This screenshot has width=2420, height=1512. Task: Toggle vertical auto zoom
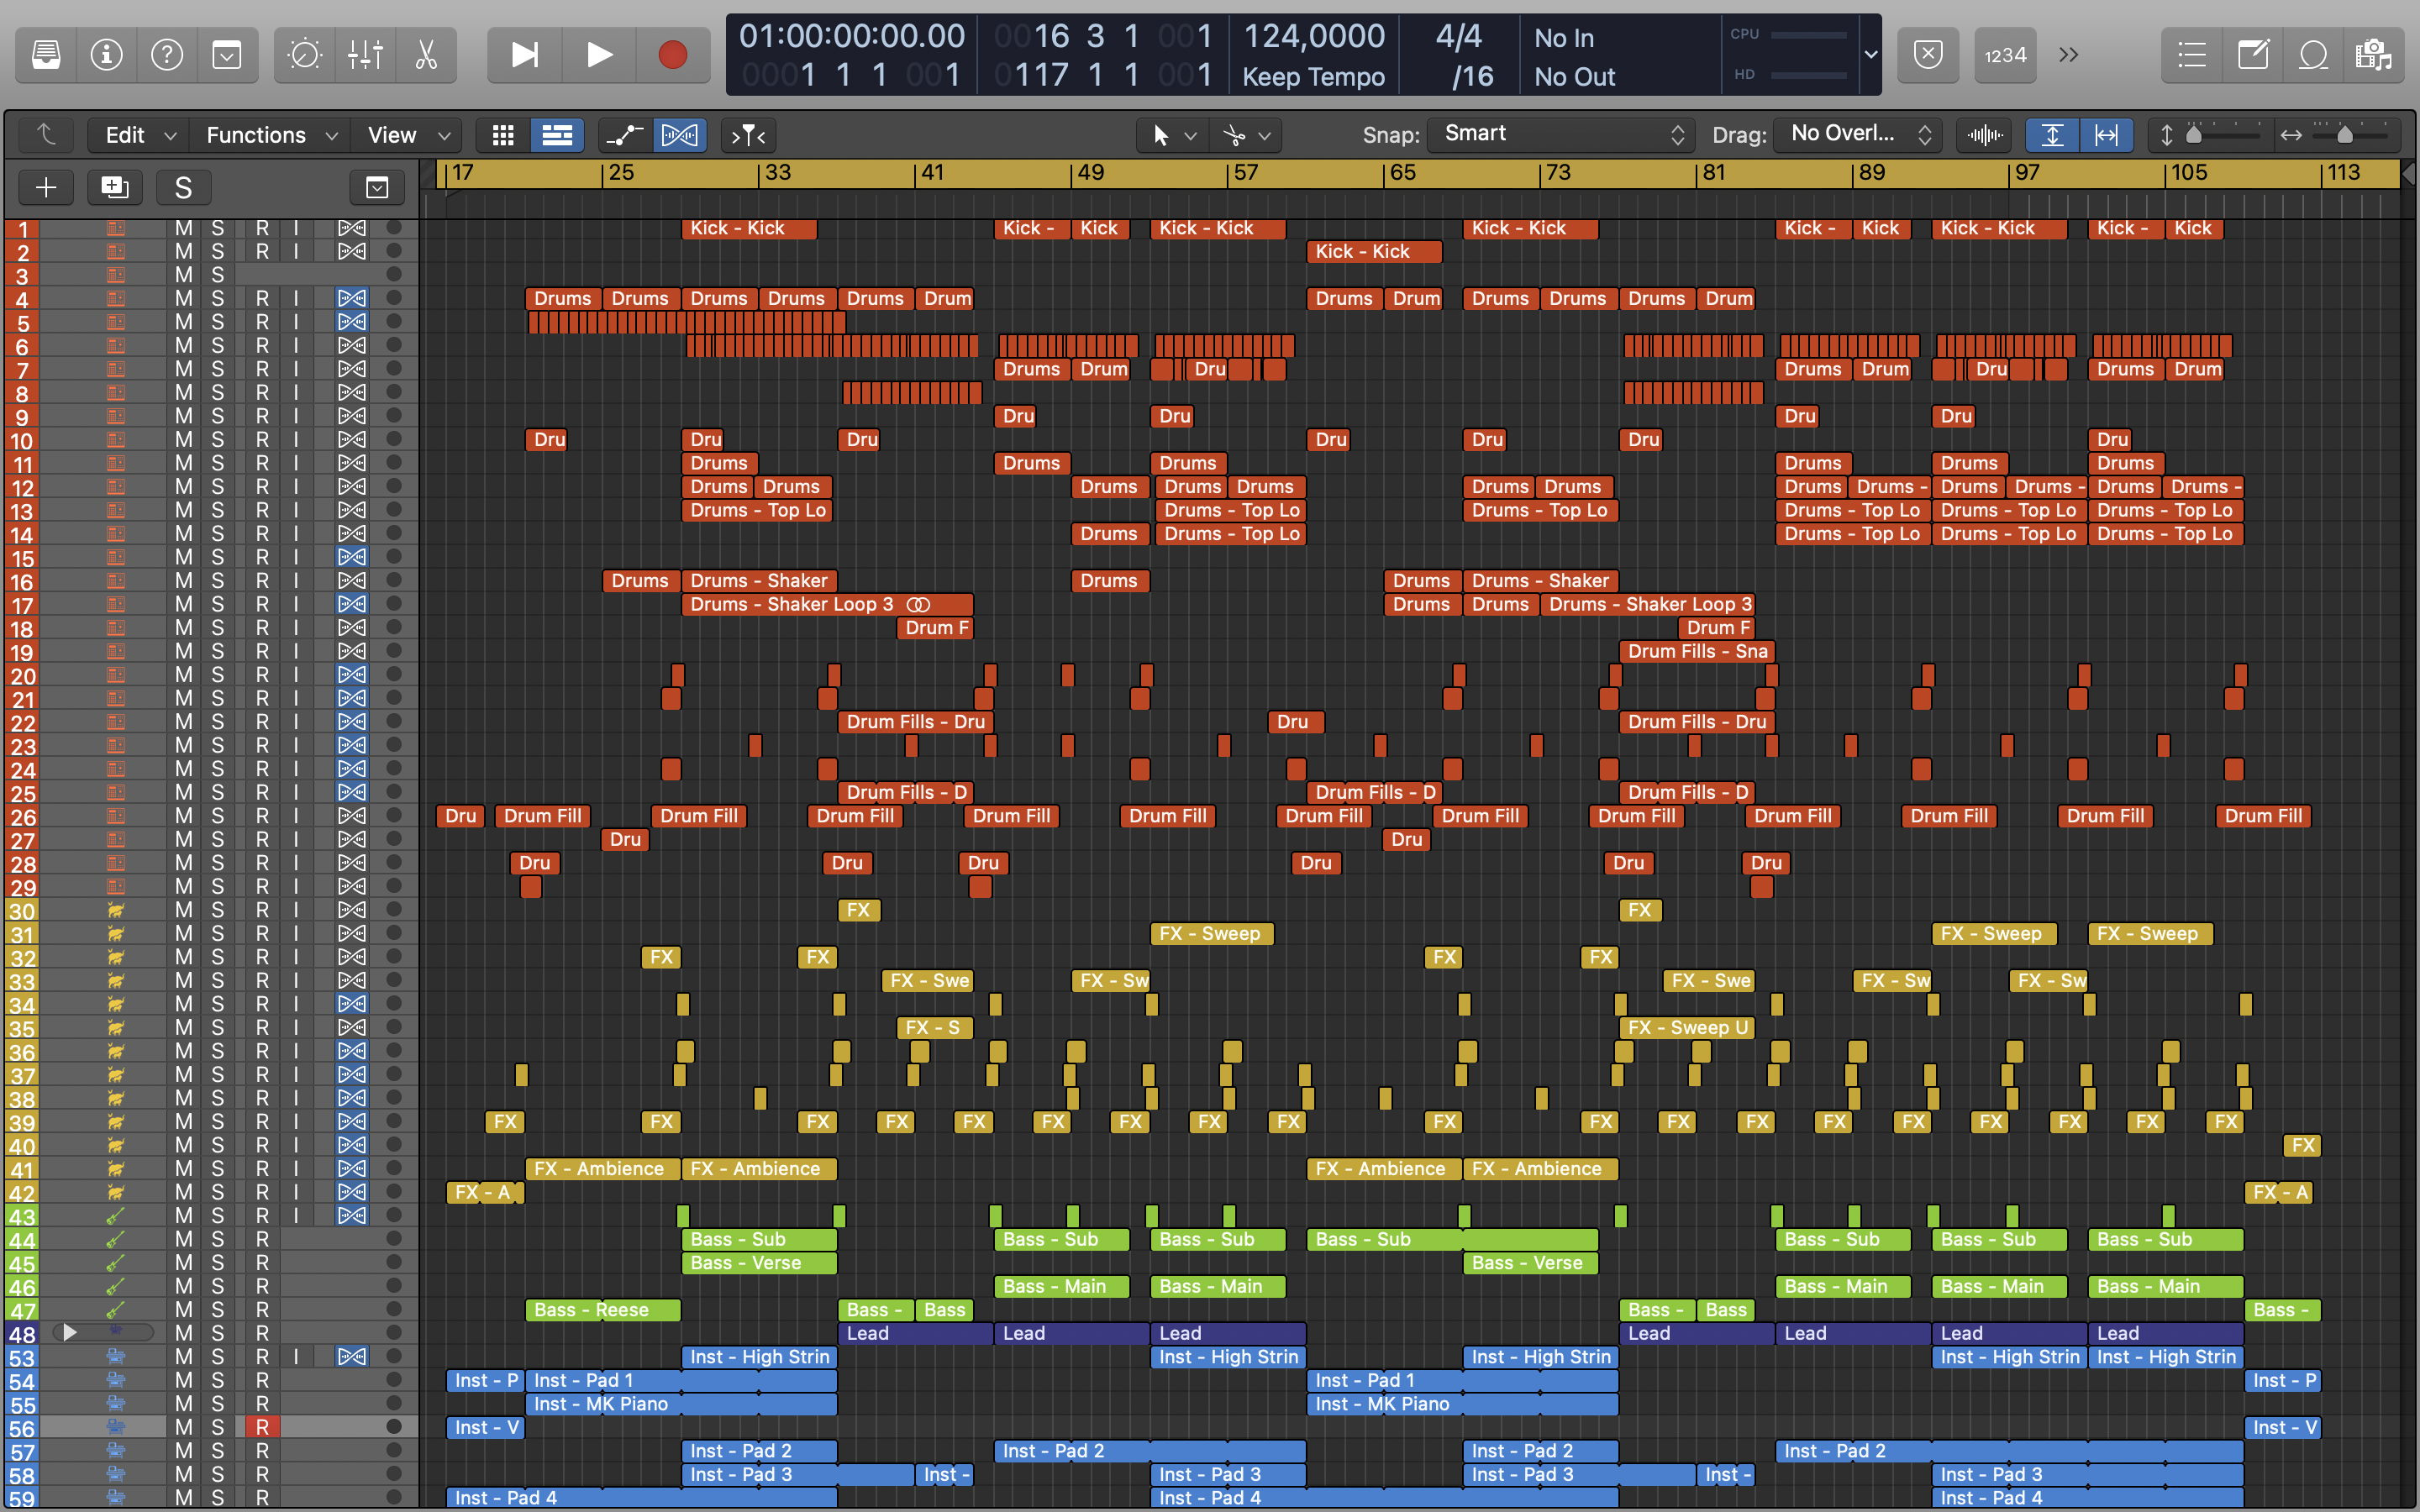click(2052, 135)
